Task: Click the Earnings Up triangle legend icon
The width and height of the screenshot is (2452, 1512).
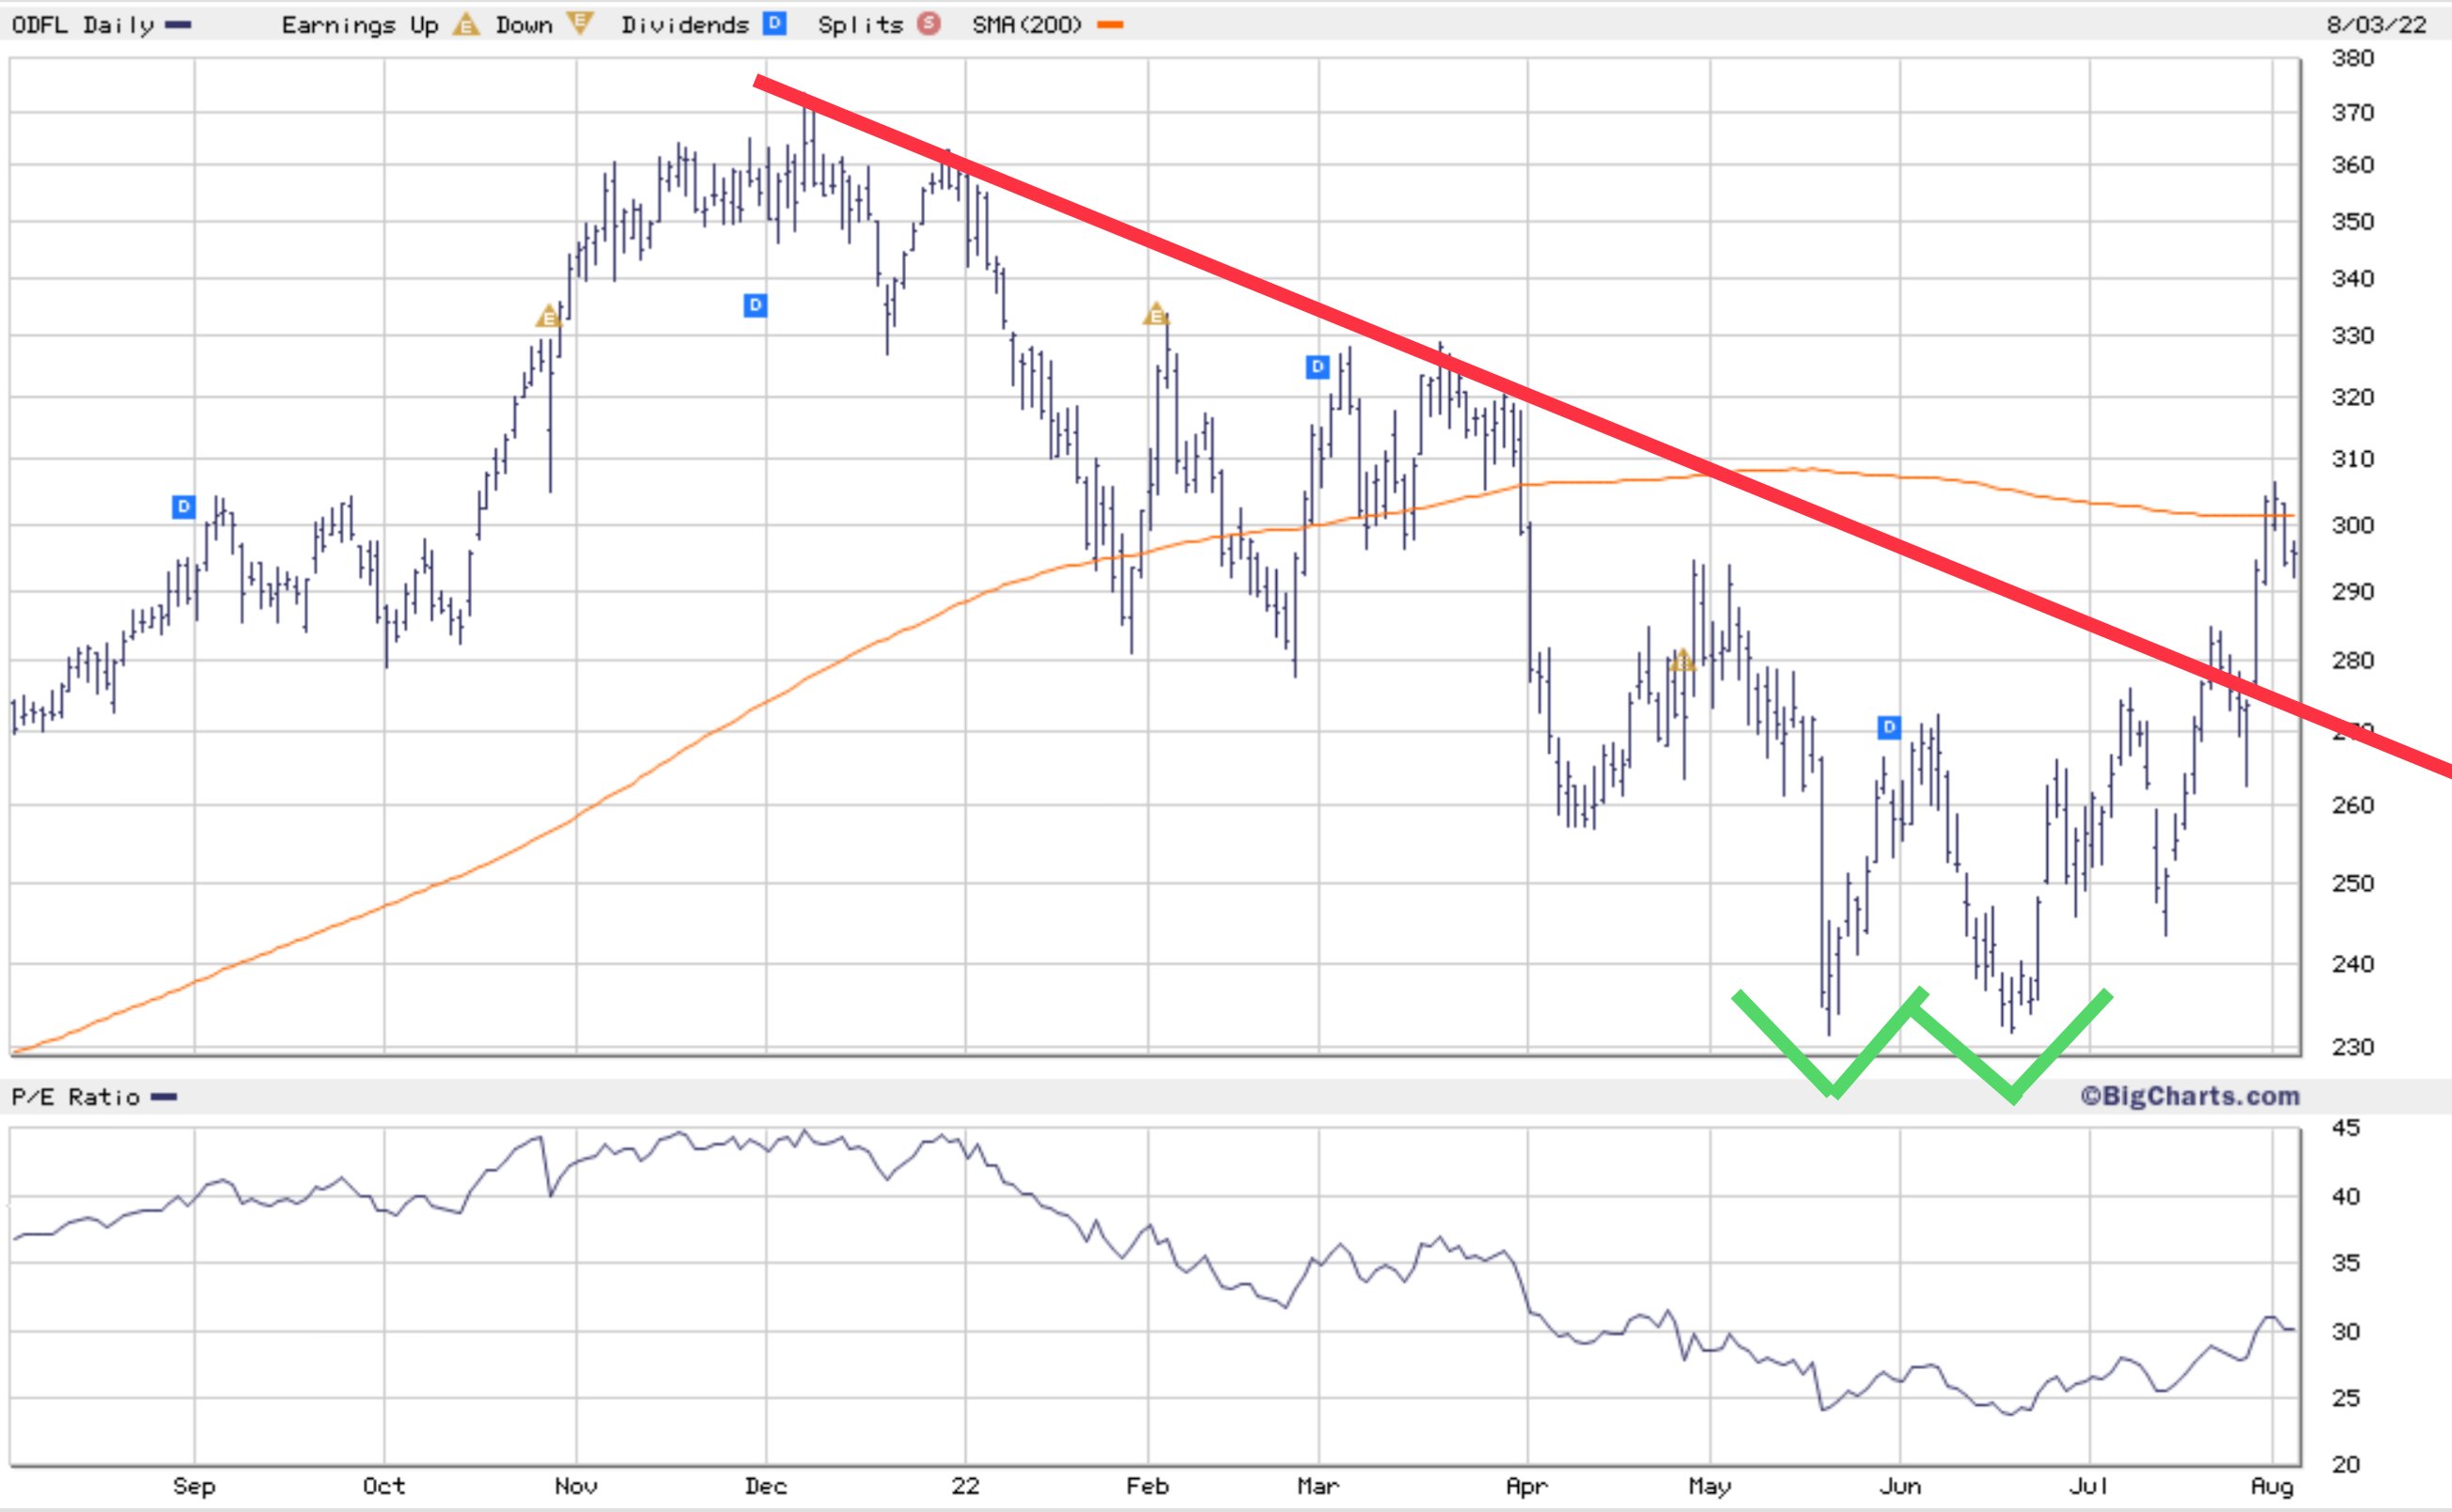Action: pyautogui.click(x=465, y=25)
